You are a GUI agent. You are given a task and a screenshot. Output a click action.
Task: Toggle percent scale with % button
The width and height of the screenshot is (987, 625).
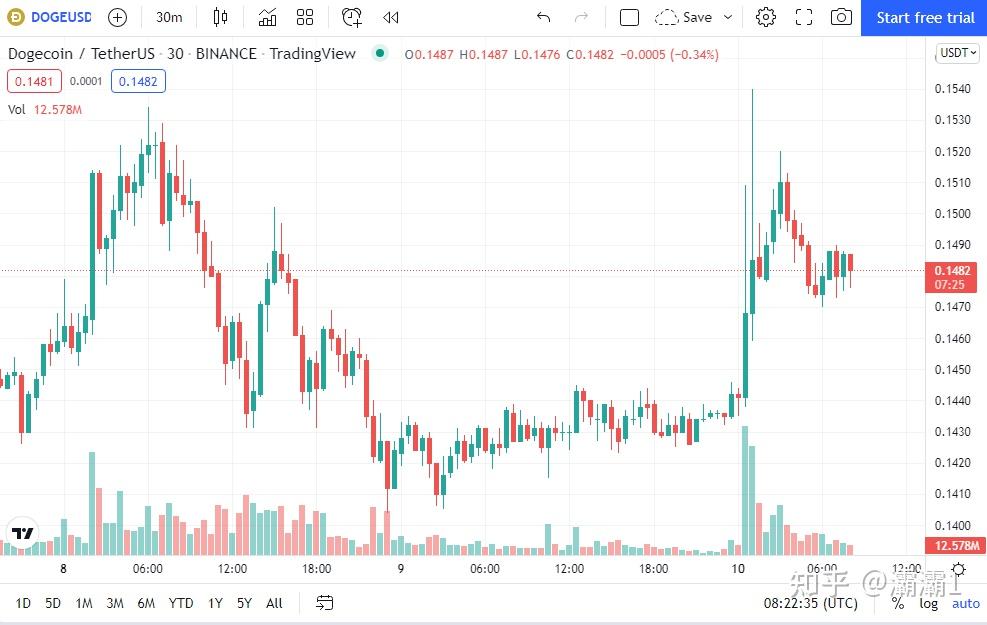pyautogui.click(x=898, y=603)
